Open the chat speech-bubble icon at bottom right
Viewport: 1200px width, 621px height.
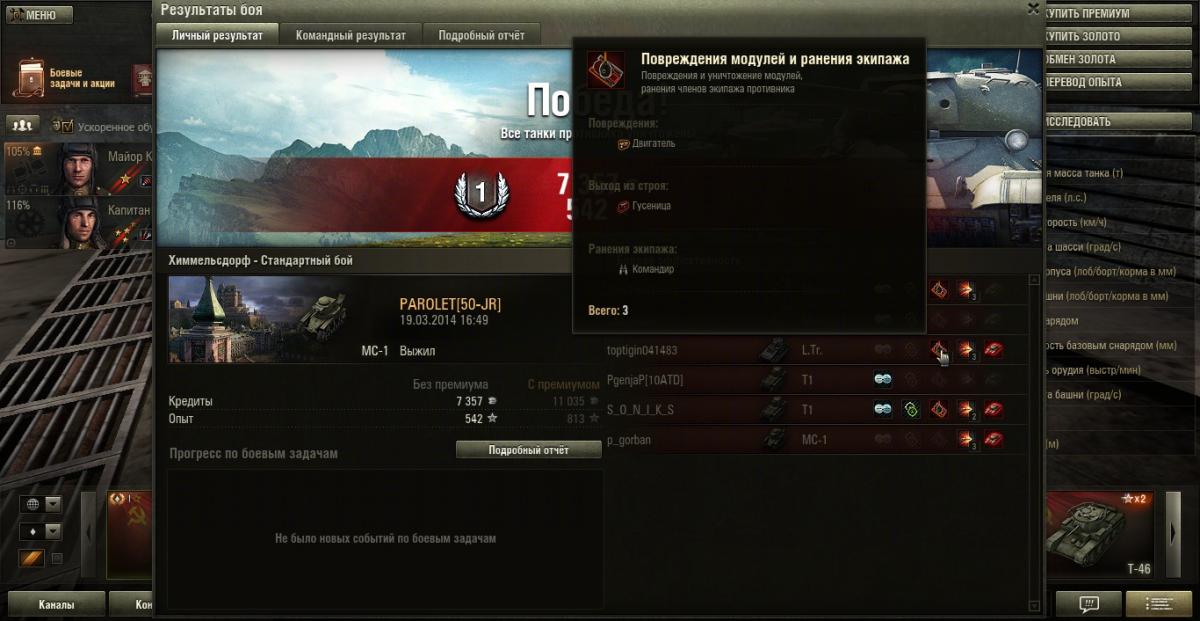pyautogui.click(x=1089, y=604)
